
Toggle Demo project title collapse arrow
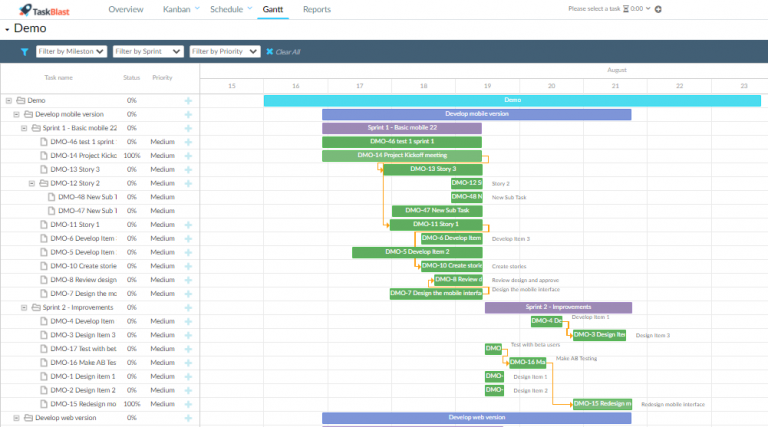click(7, 30)
